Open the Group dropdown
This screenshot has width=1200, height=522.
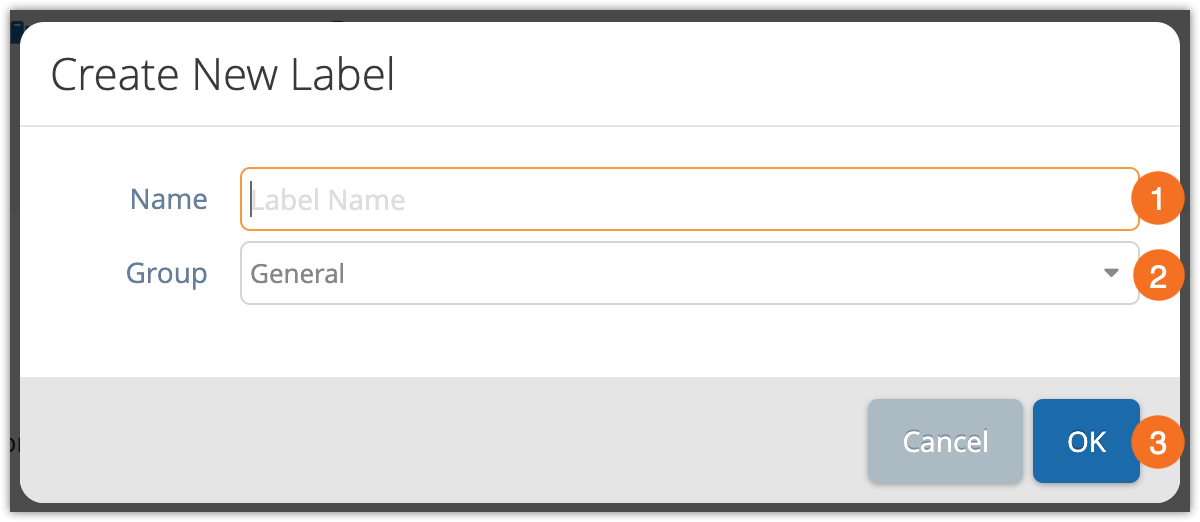[x=689, y=273]
